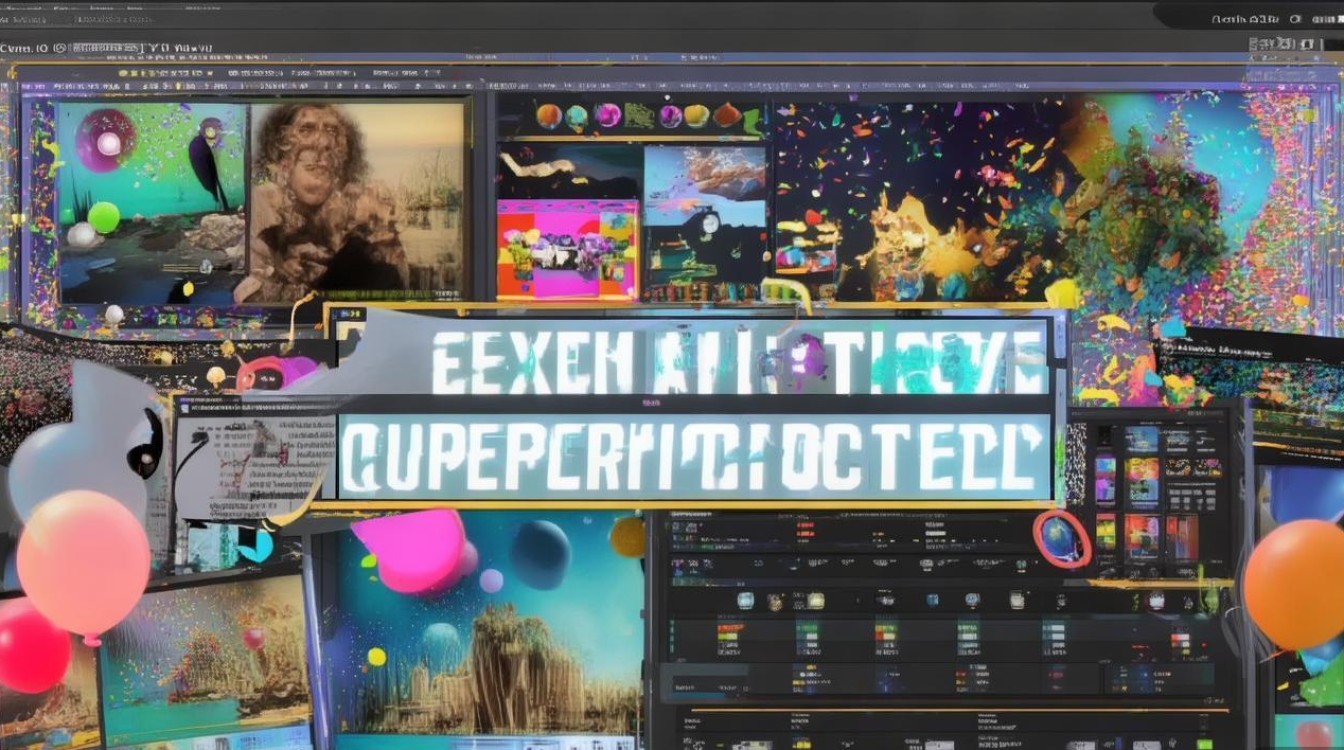Pick the yellow sphere swatch in the palette row

(x=697, y=116)
